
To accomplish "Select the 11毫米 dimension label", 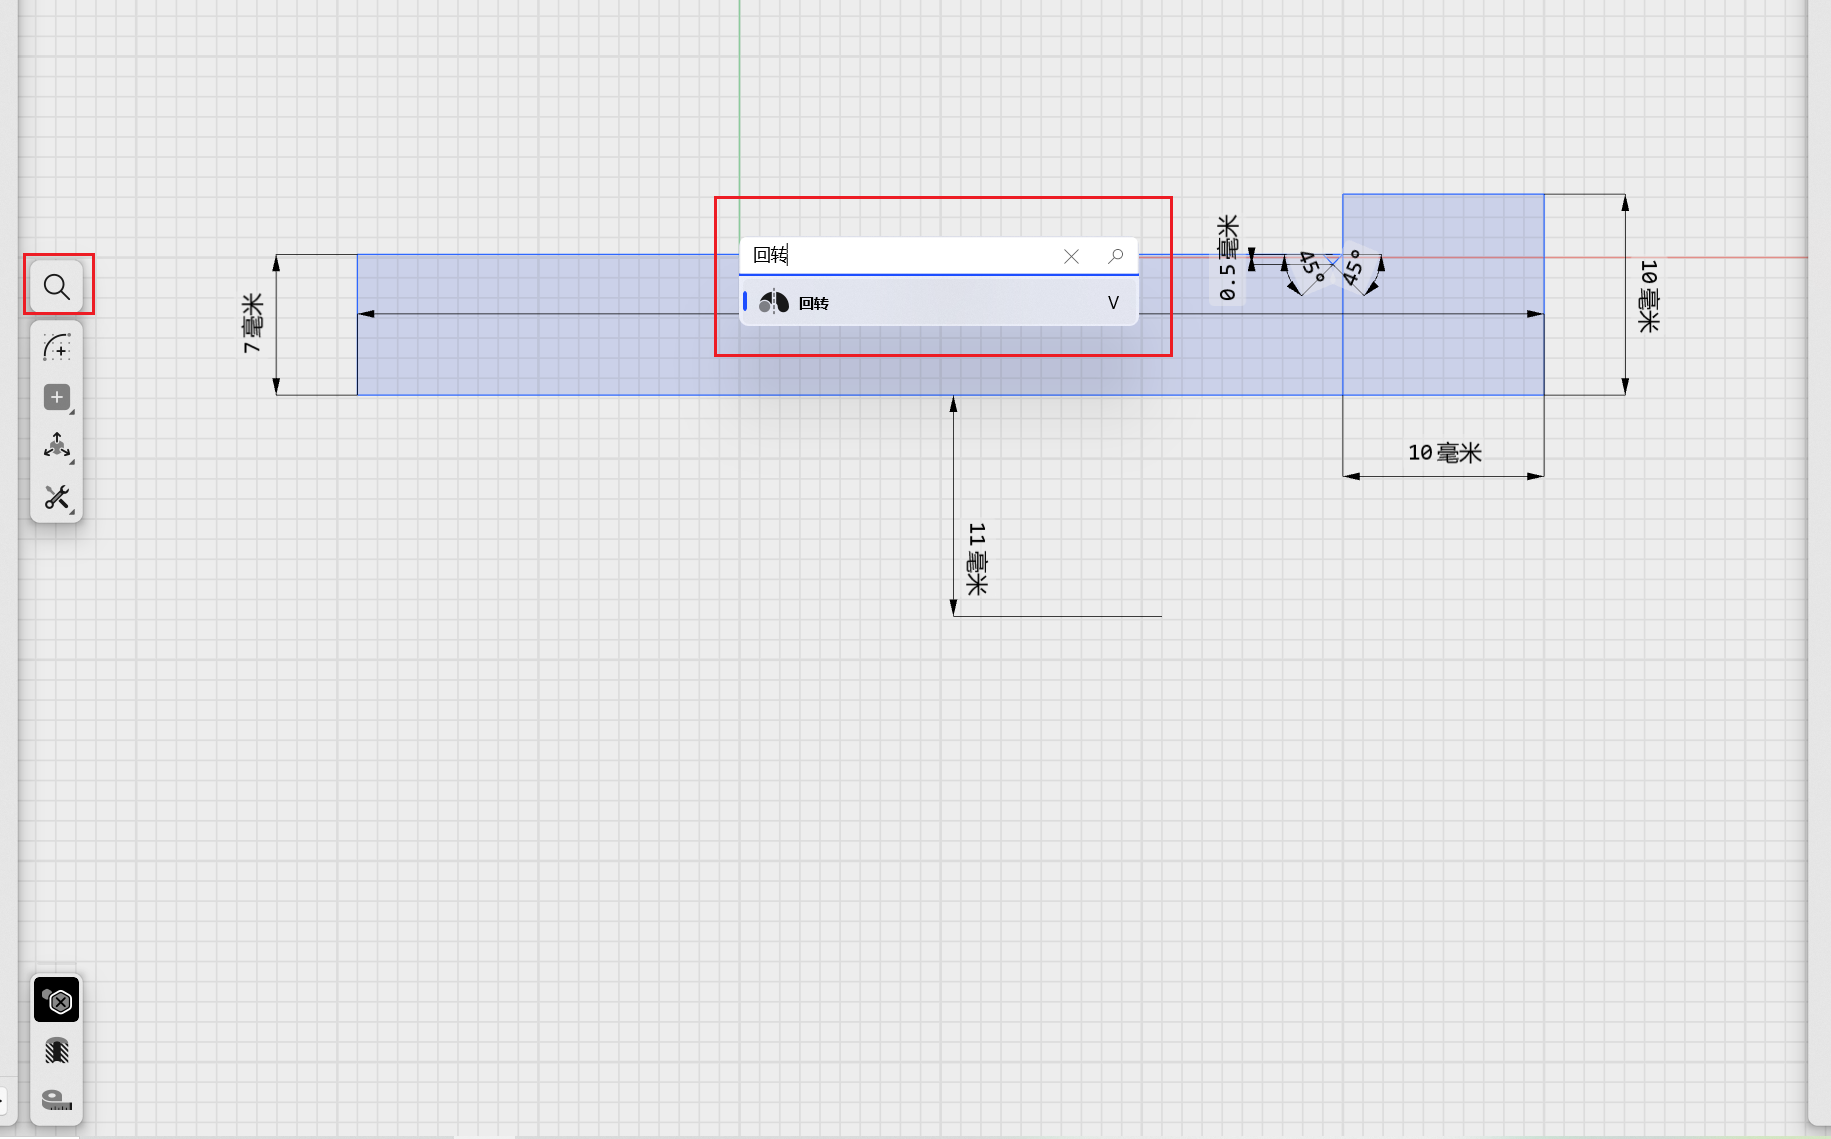I will pos(977,558).
